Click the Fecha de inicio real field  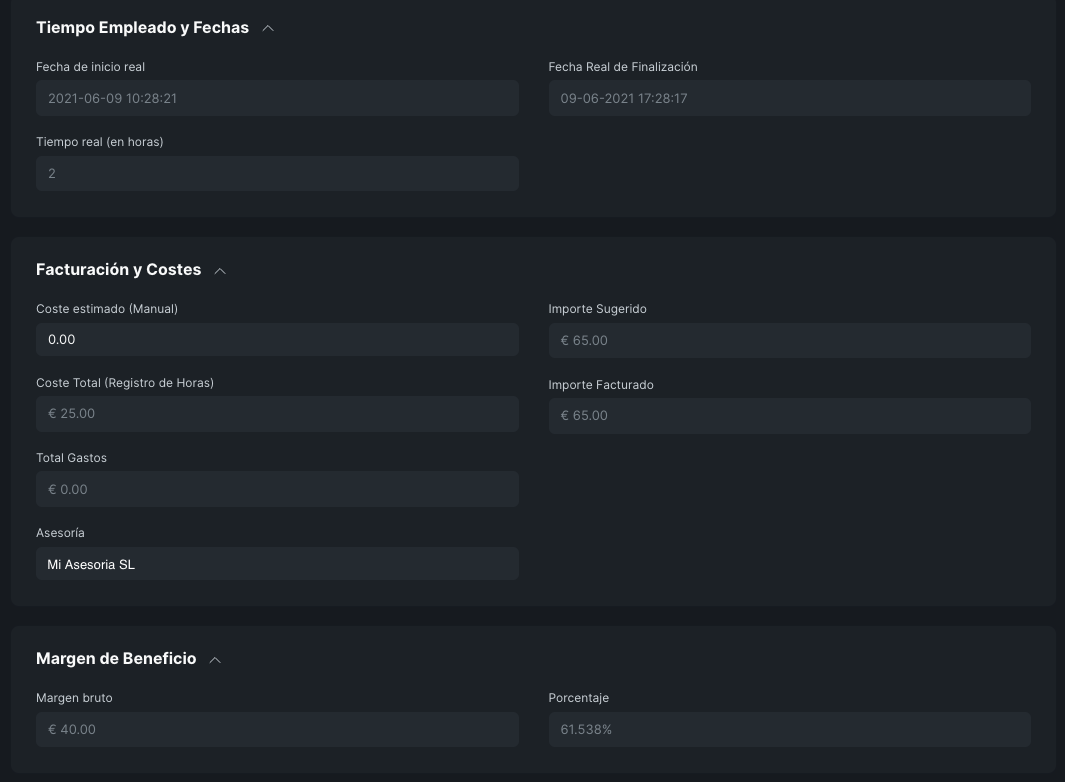coord(277,99)
